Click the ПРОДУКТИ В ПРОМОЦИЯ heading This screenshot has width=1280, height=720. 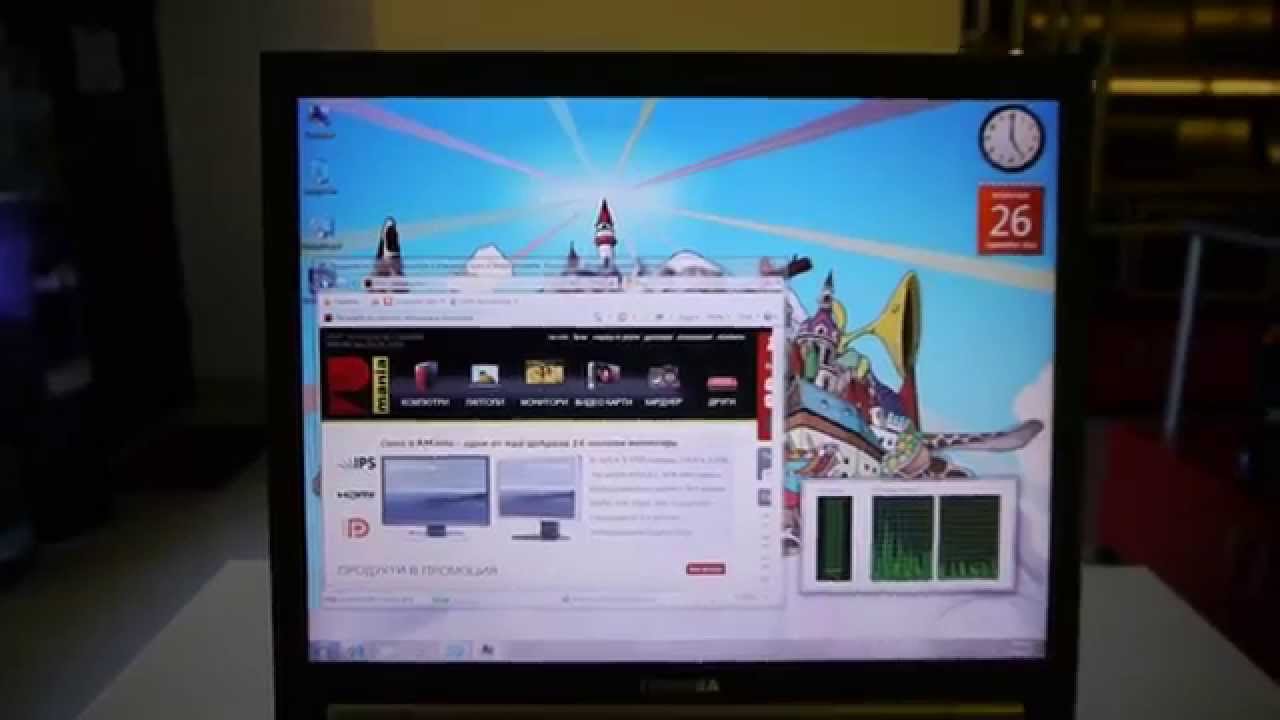coord(417,570)
